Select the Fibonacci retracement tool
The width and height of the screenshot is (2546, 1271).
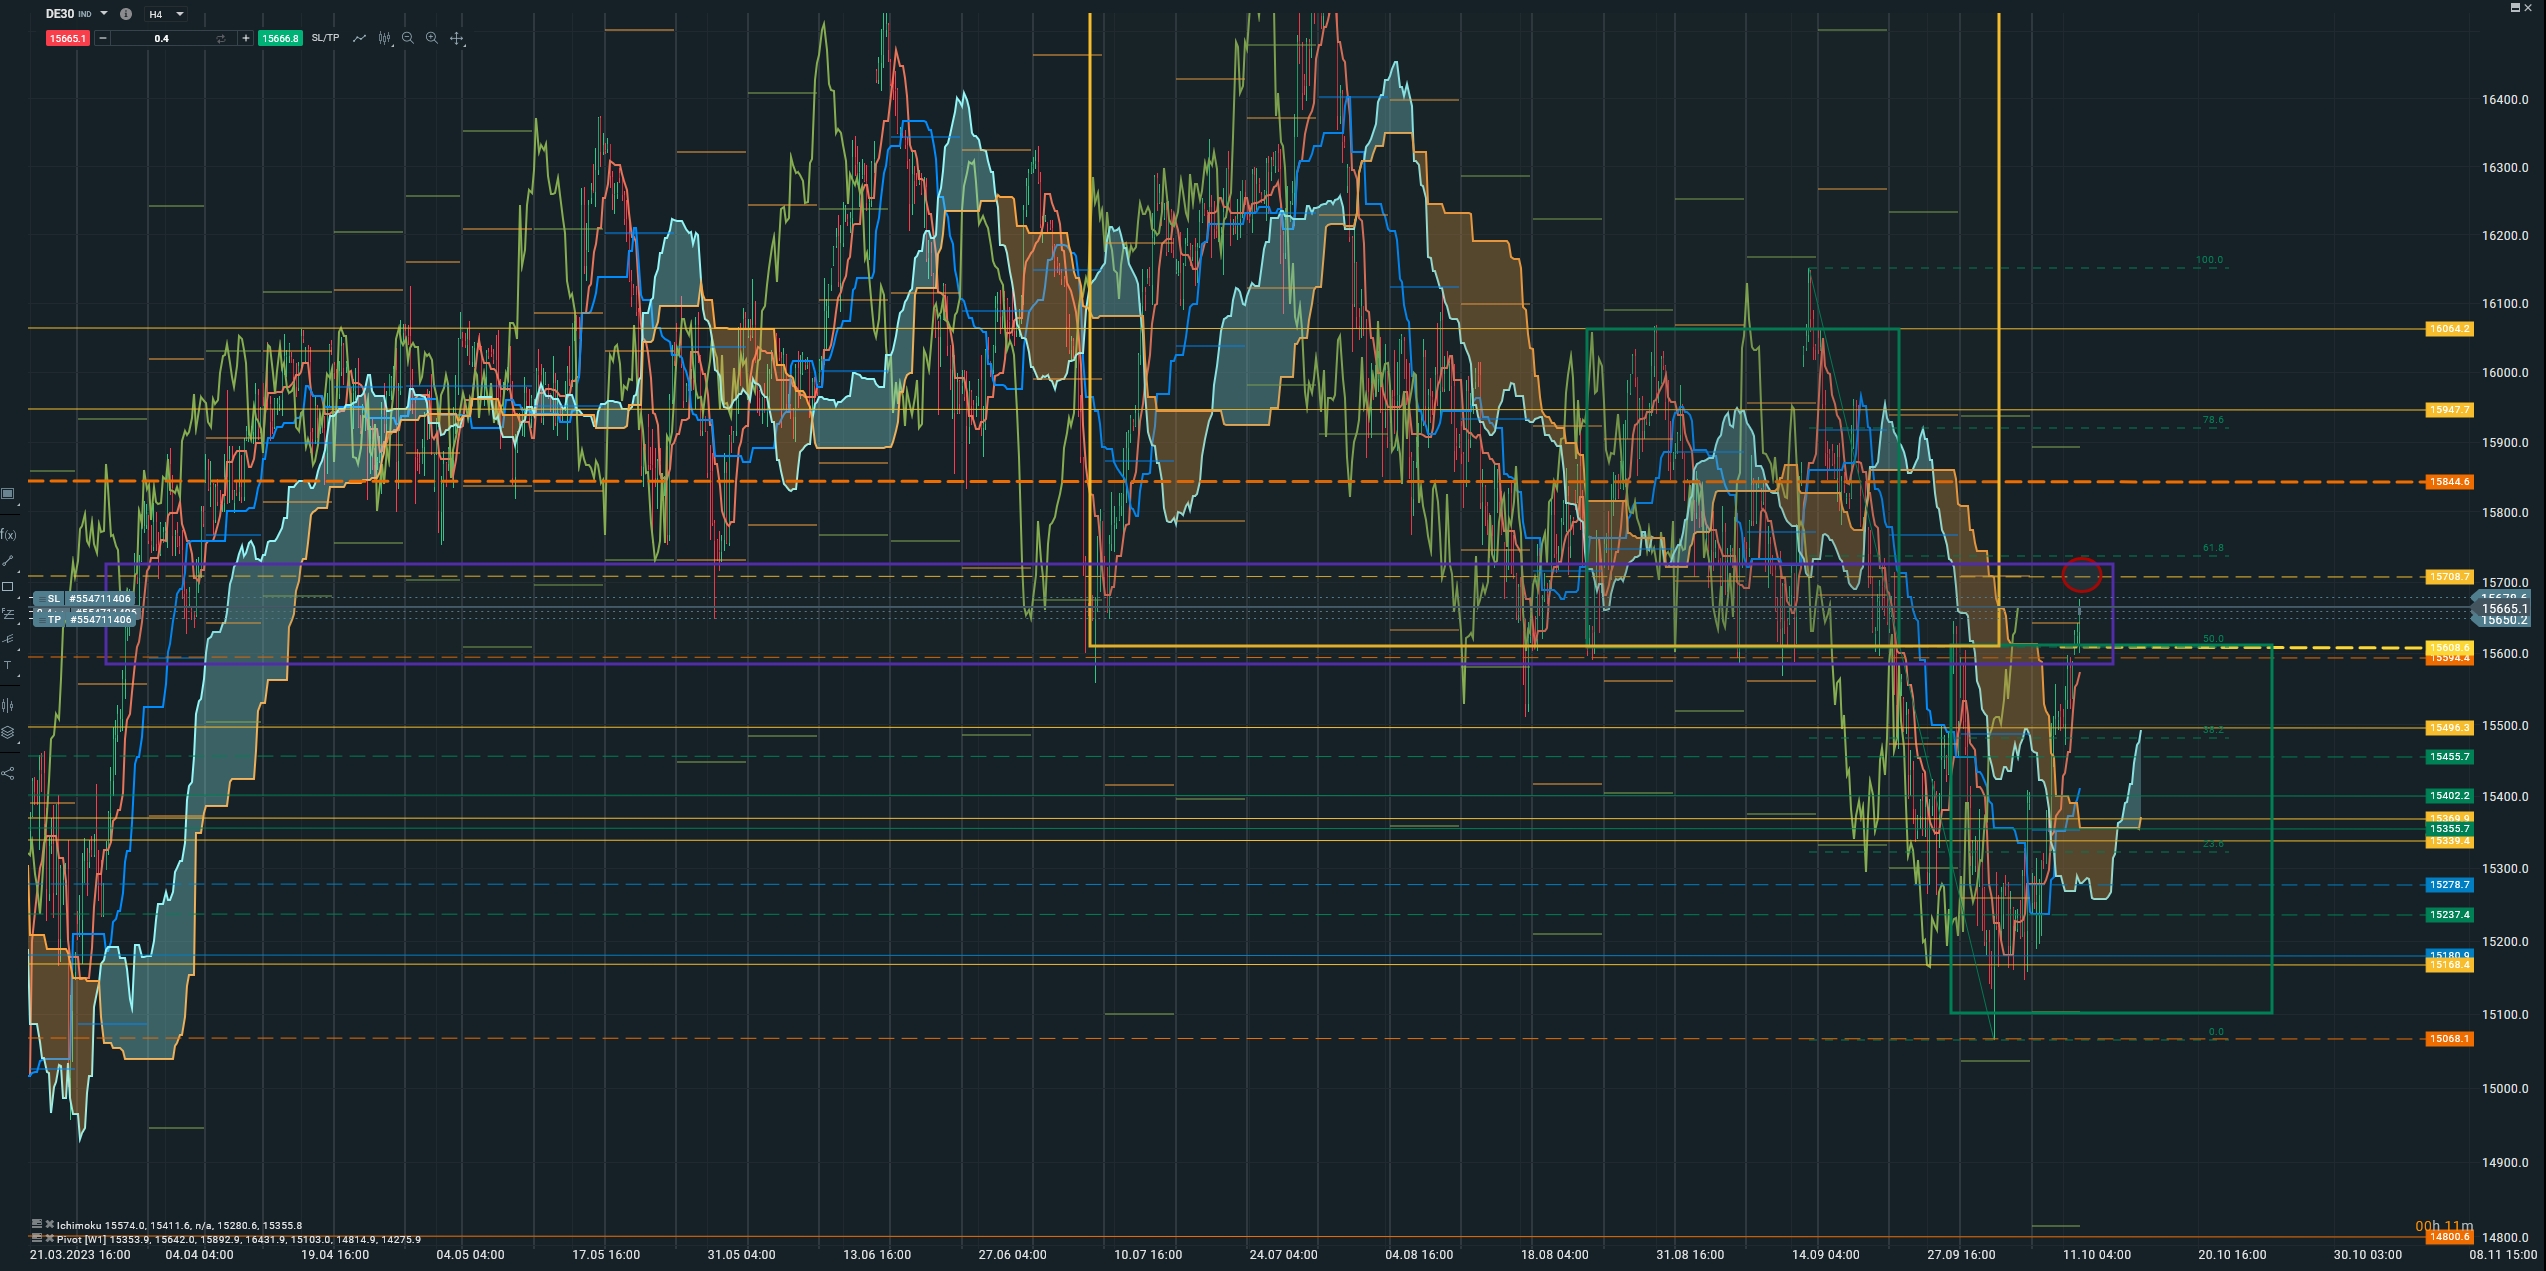pos(8,613)
